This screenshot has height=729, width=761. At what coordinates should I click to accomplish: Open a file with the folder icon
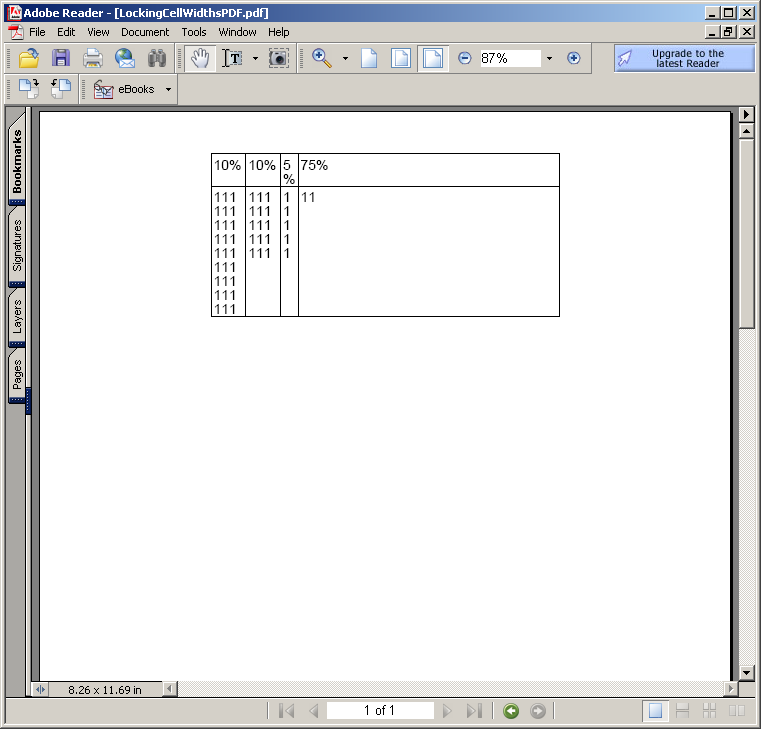pyautogui.click(x=29, y=58)
